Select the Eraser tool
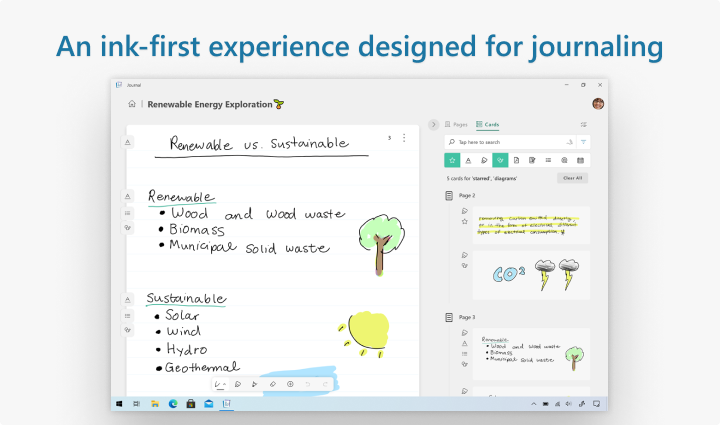 pos(273,384)
